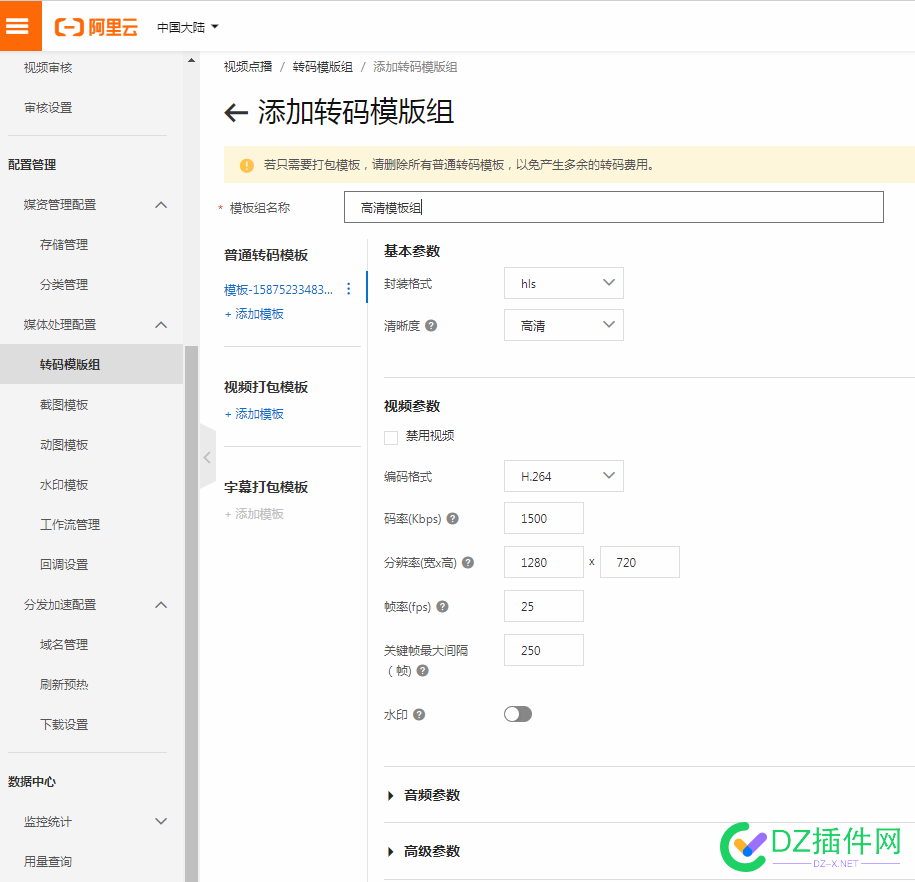Expand the 高级参数 section
This screenshot has width=915, height=882.
pyautogui.click(x=424, y=851)
